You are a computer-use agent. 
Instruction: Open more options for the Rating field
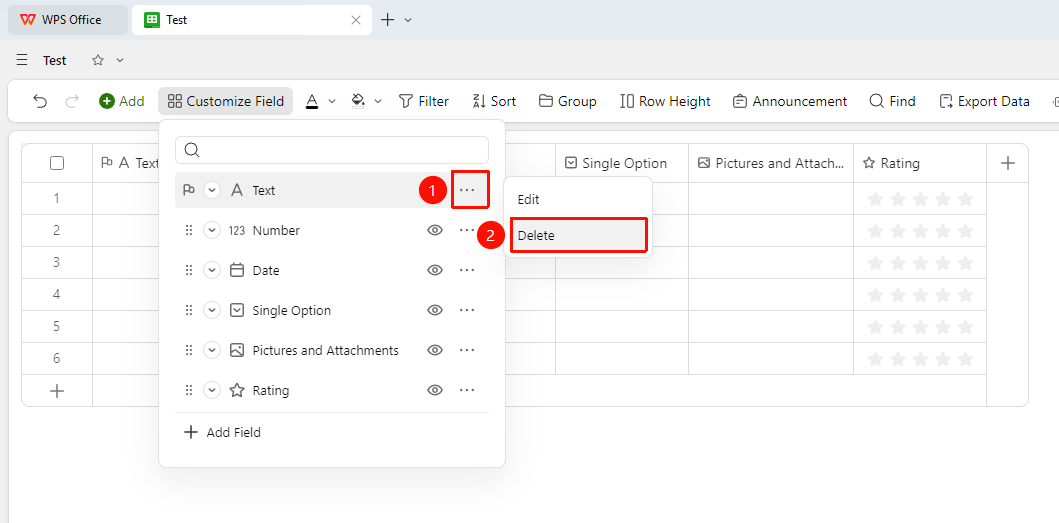point(467,390)
